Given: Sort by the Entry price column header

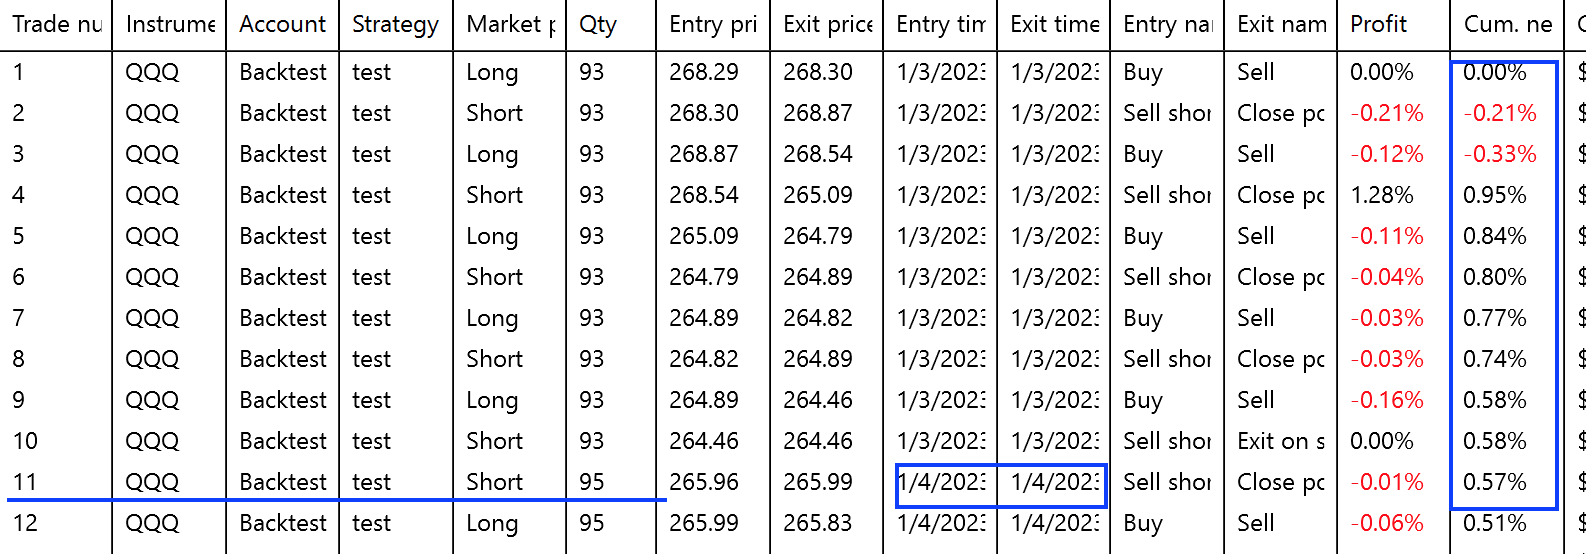Looking at the screenshot, I should pos(713,24).
